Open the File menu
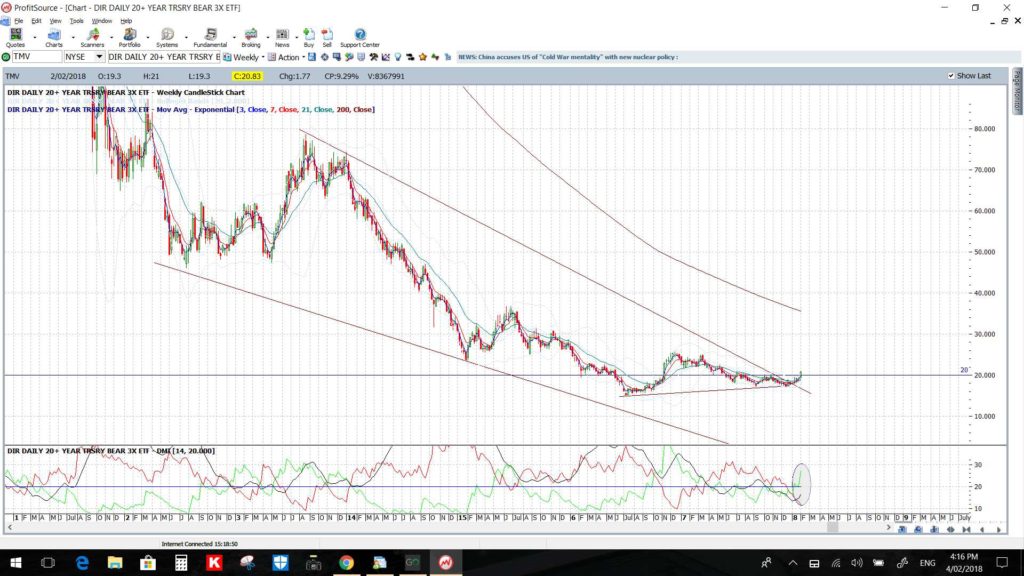1024x576 pixels. tap(19, 21)
